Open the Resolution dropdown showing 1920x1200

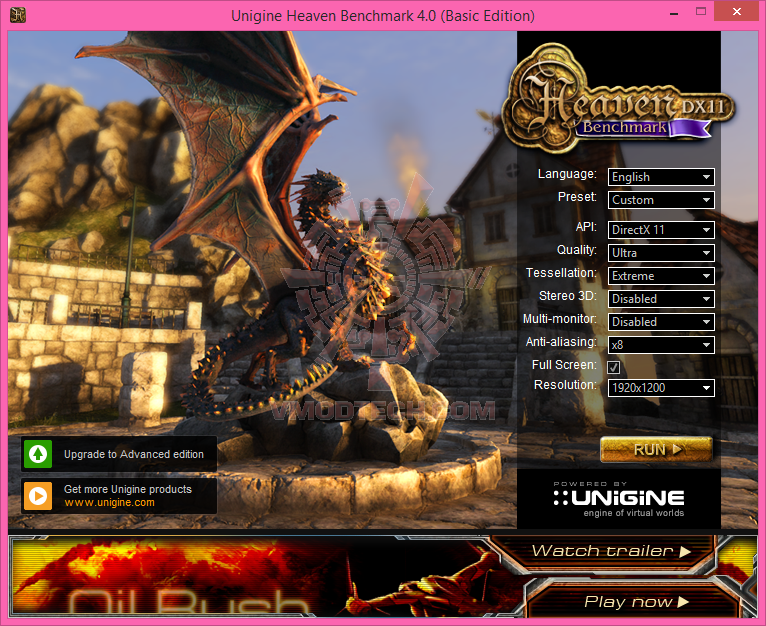[x=661, y=388]
